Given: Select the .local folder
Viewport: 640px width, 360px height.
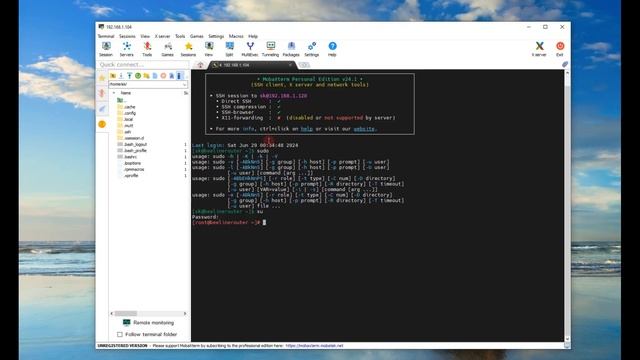Looking at the screenshot, I should (125, 119).
